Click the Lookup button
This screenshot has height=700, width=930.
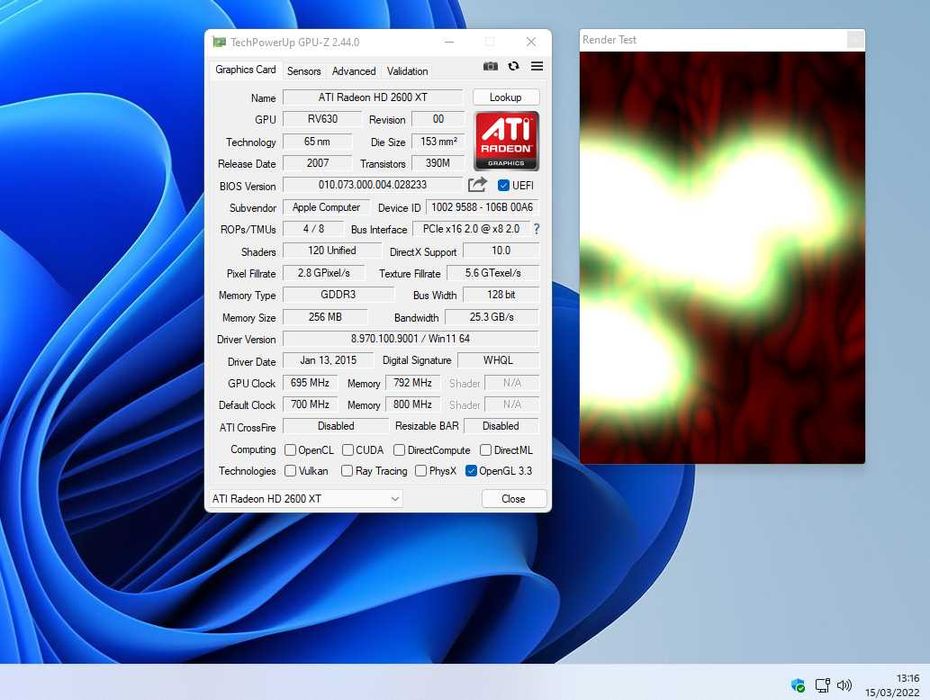tap(506, 97)
